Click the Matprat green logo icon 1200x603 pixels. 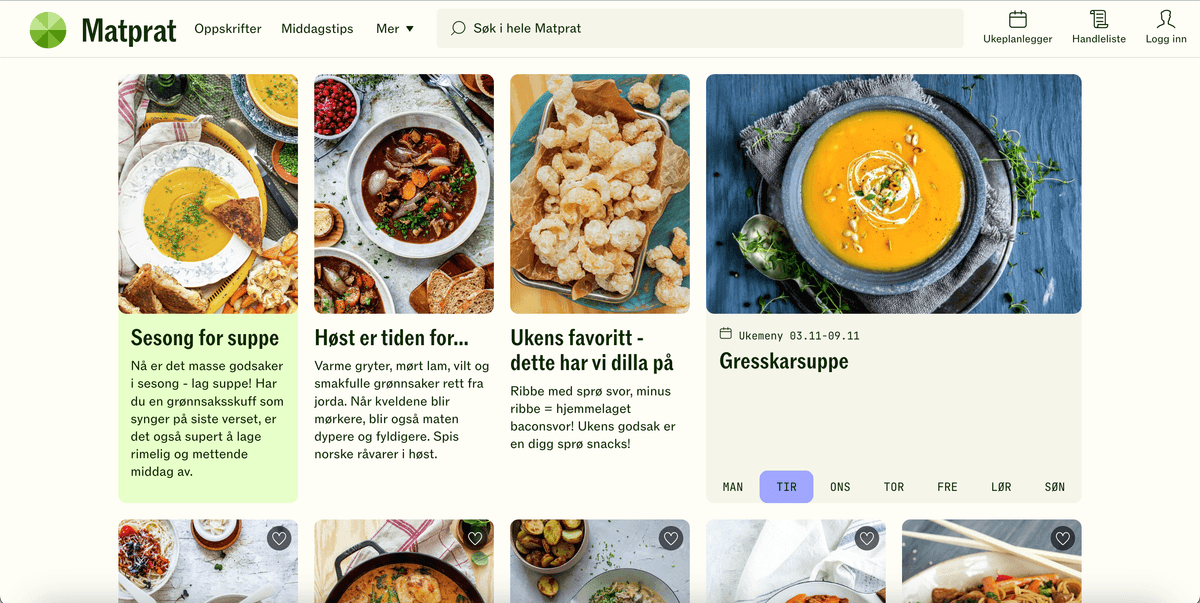pyautogui.click(x=48, y=30)
